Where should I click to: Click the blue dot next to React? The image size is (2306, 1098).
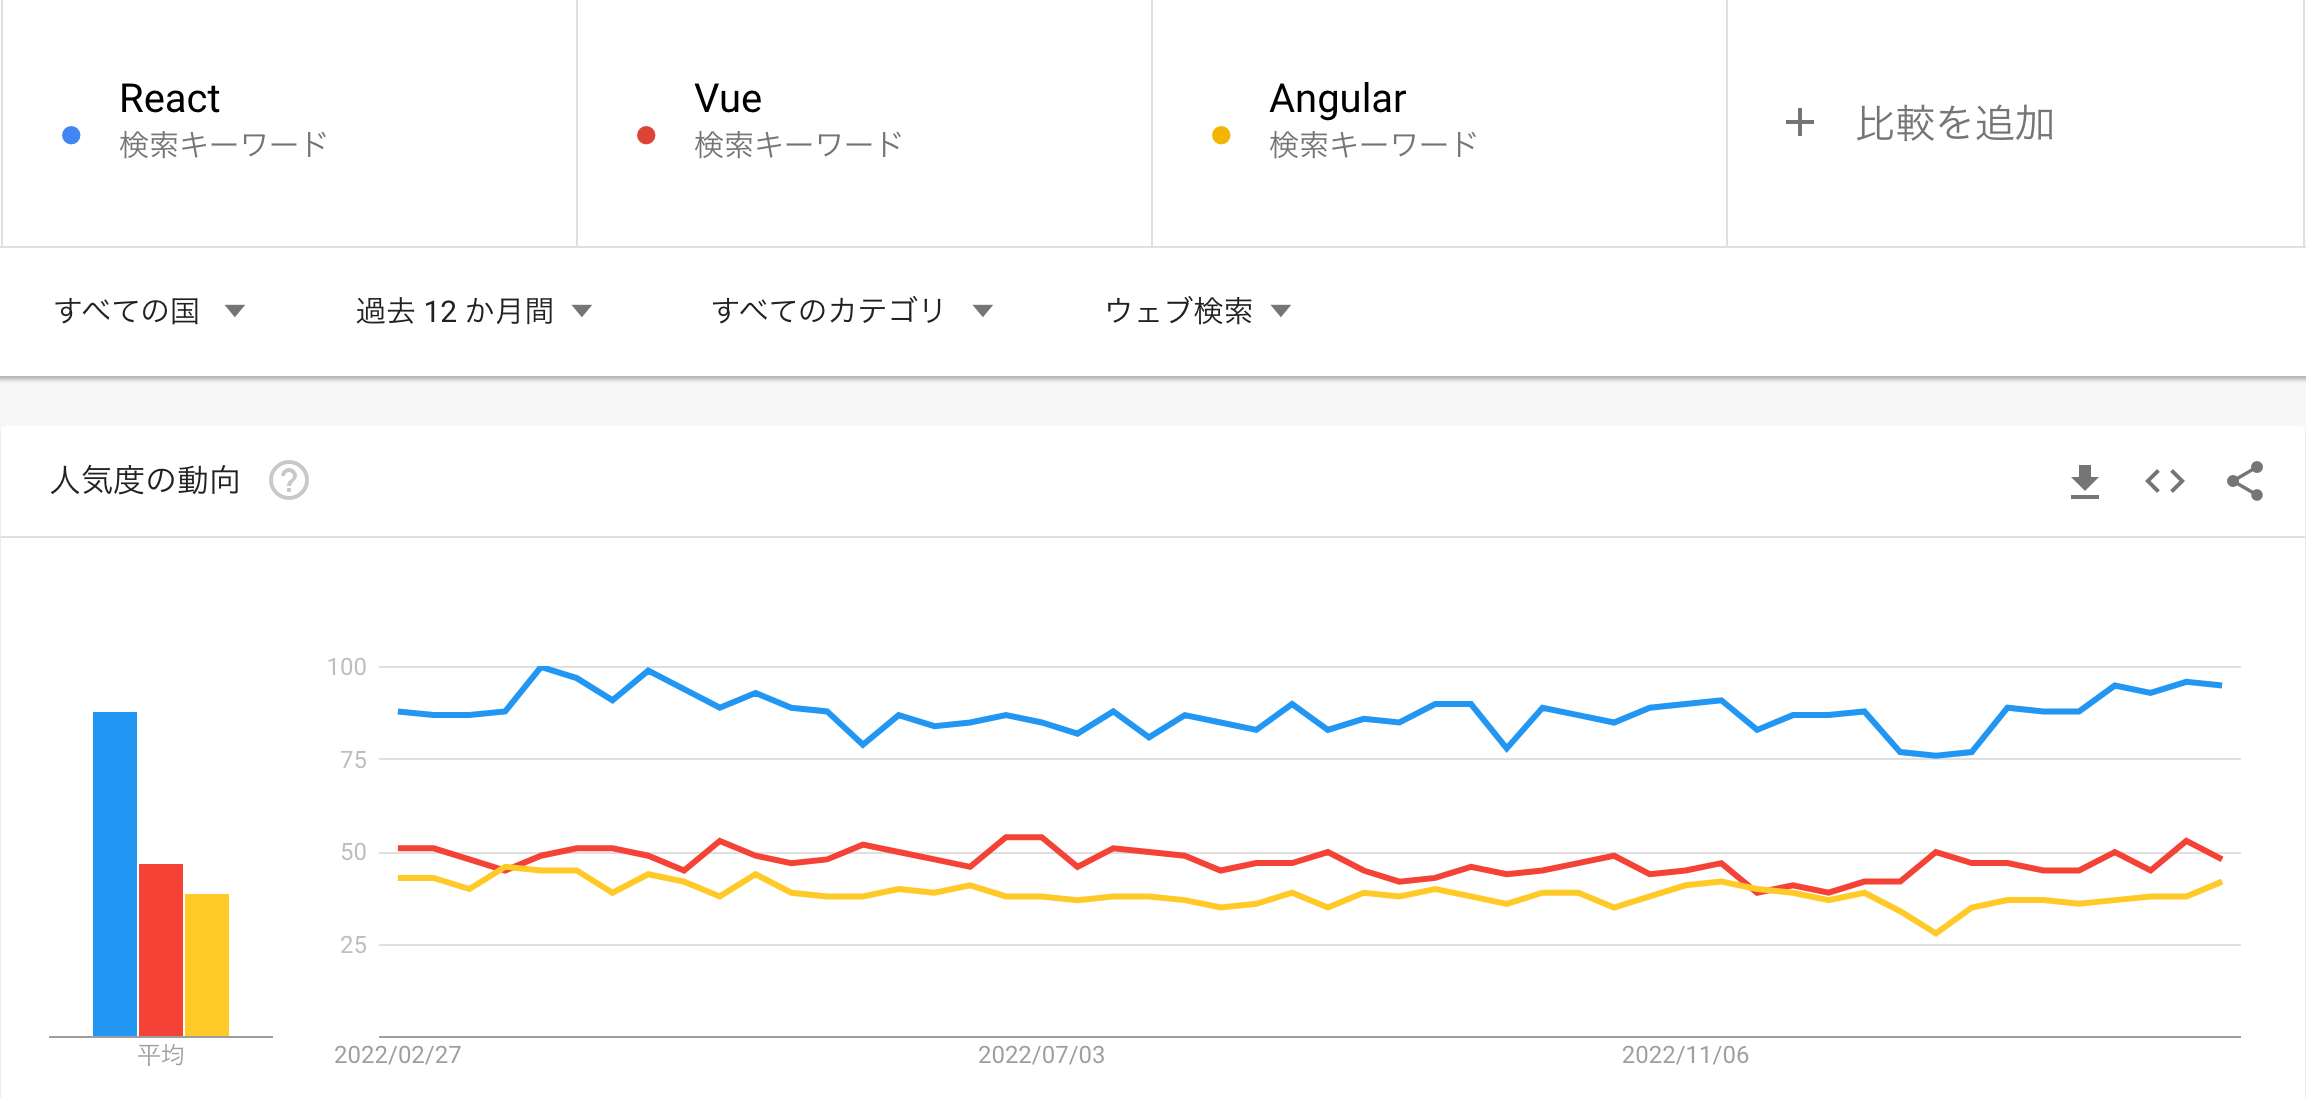71,135
